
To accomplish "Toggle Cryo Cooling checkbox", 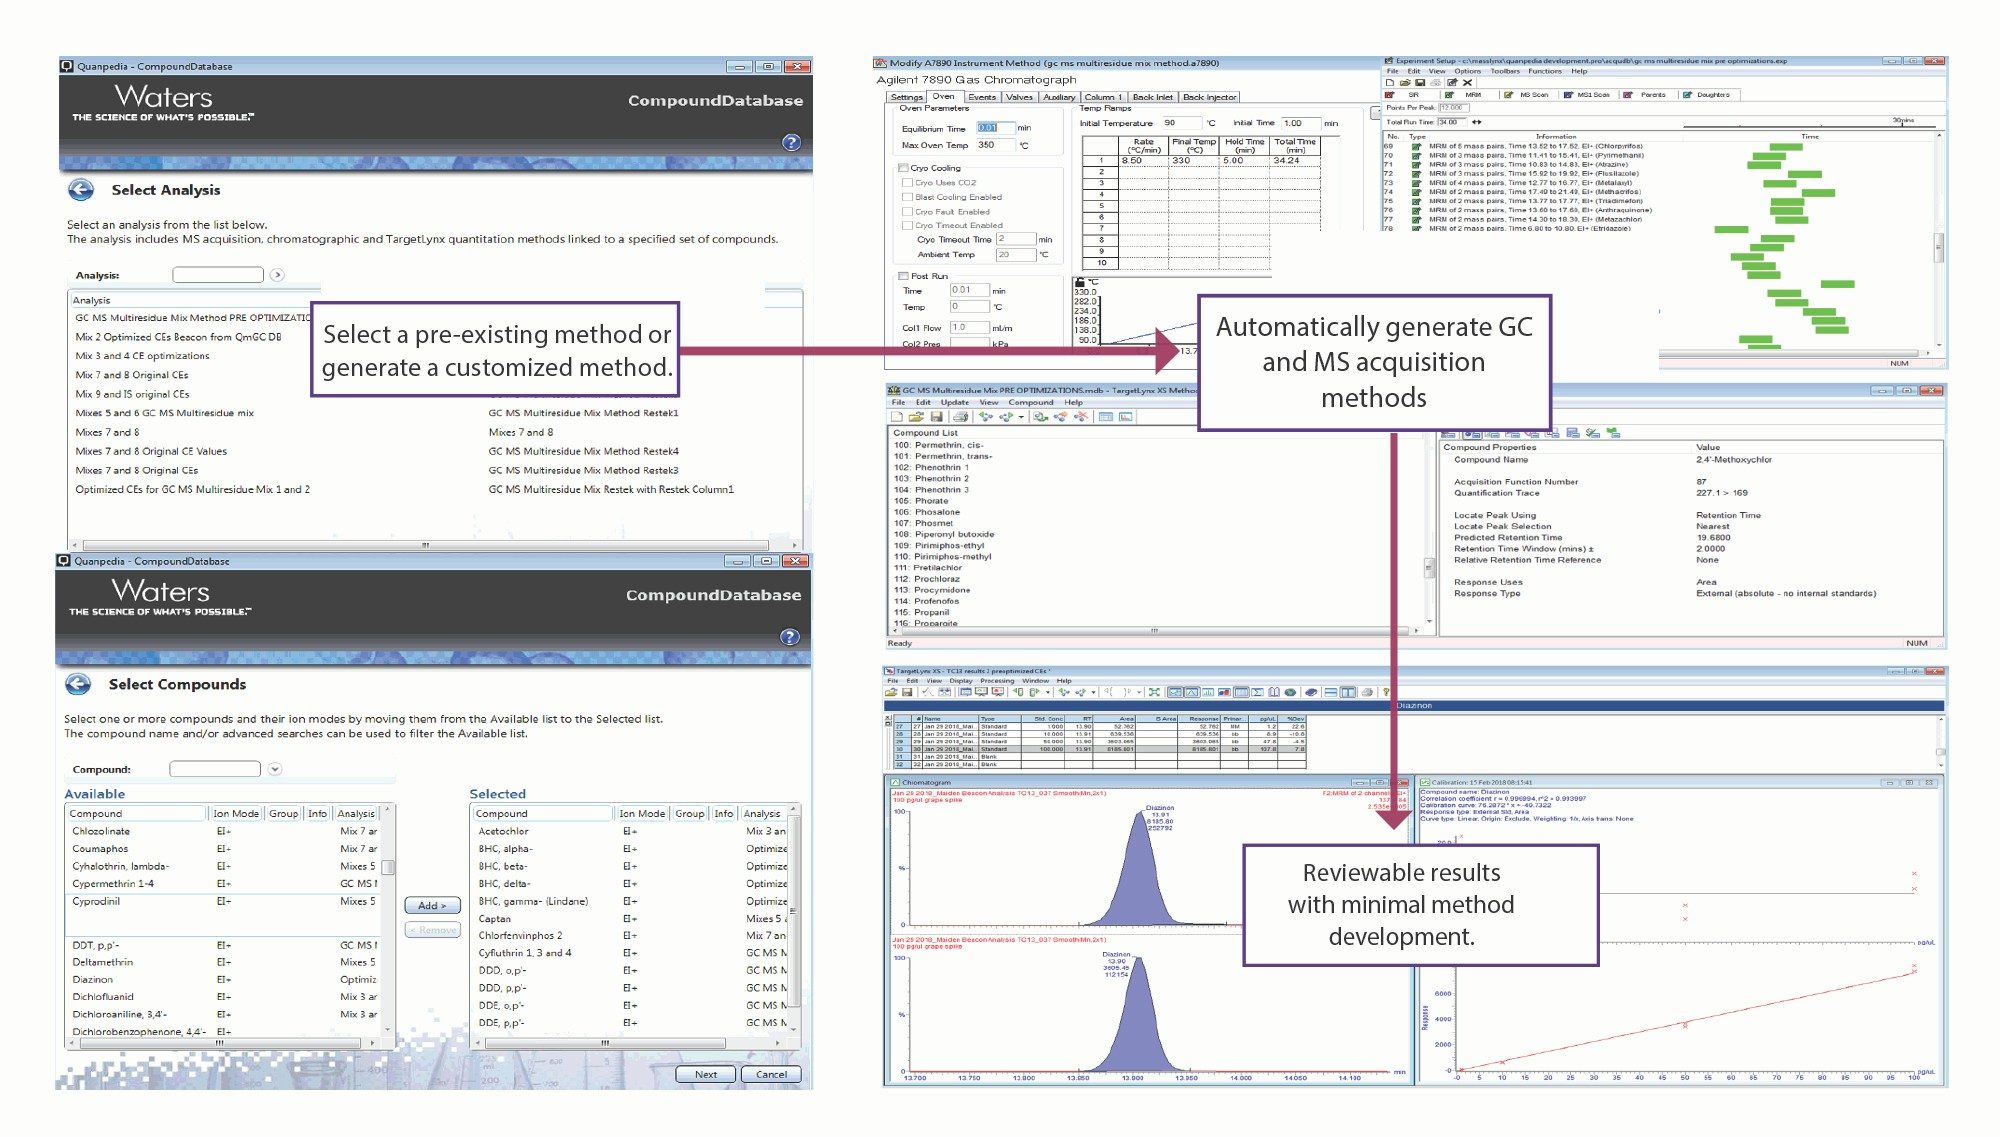I will tap(904, 168).
